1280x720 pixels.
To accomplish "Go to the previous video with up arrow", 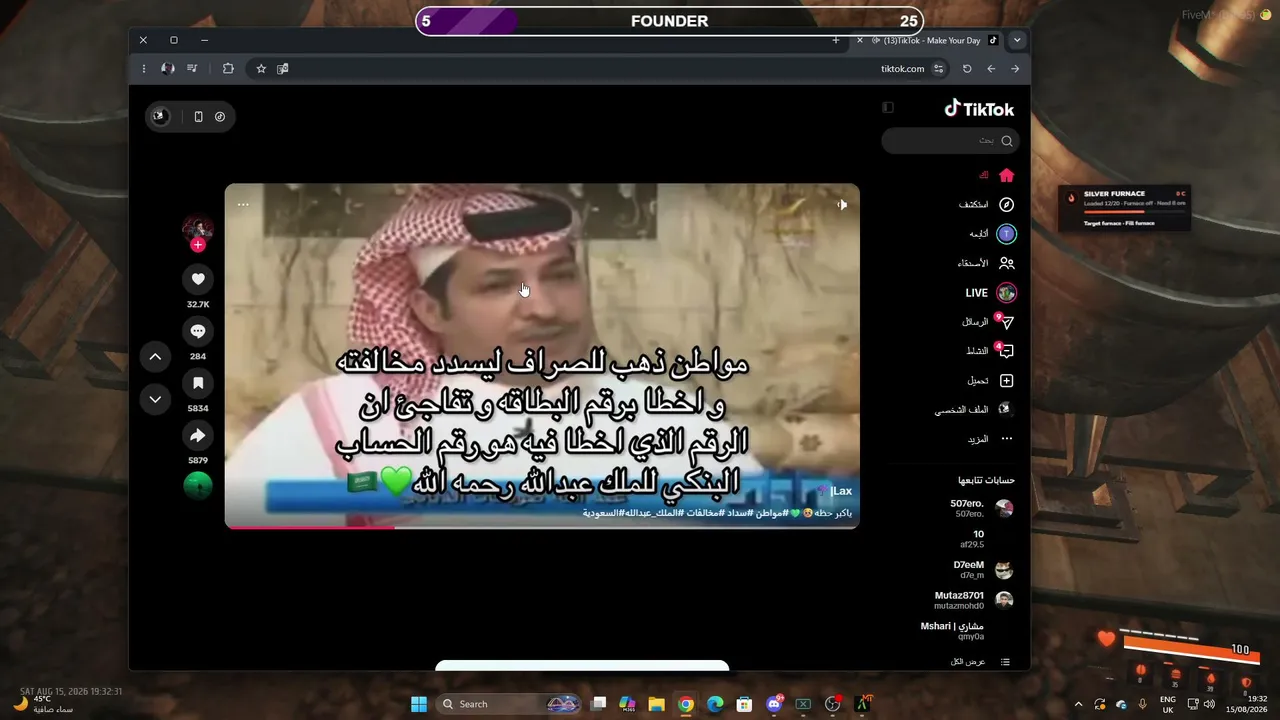I will pos(155,356).
